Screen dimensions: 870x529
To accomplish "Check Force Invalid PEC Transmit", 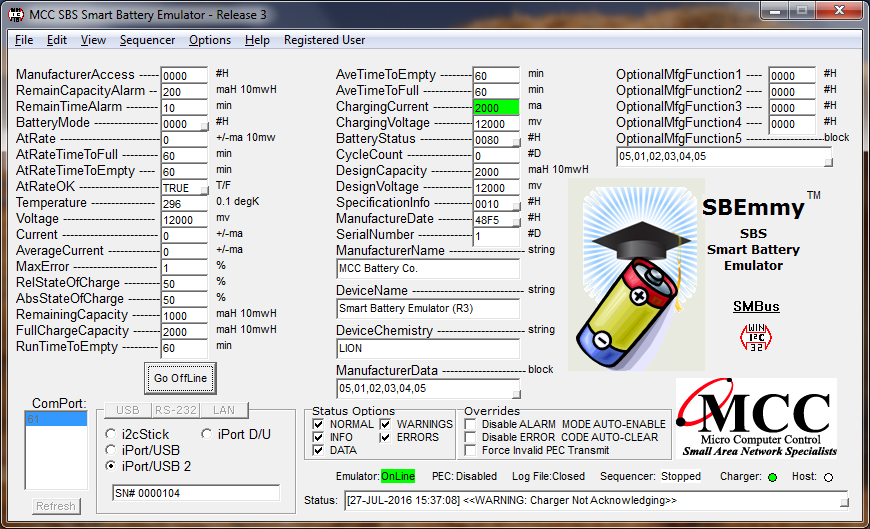I will 471,450.
